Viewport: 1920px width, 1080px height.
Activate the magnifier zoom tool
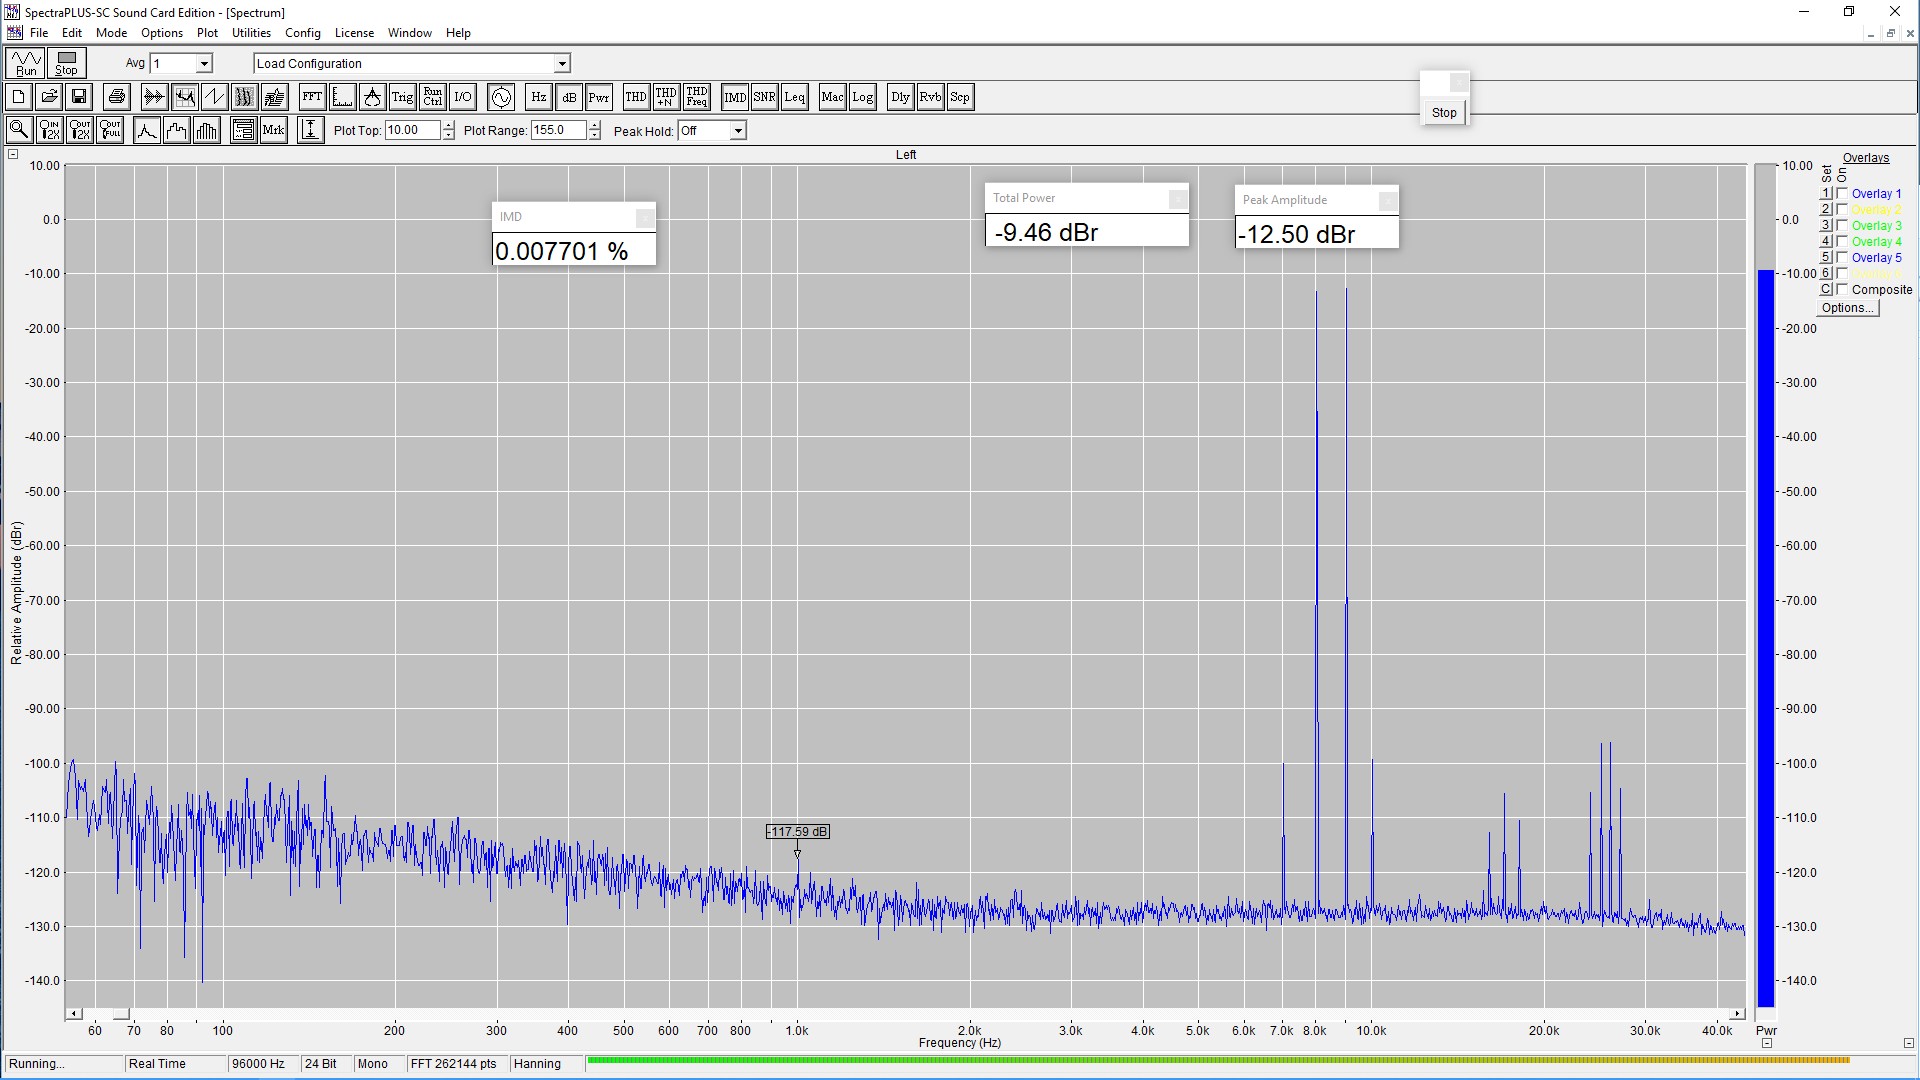point(18,130)
